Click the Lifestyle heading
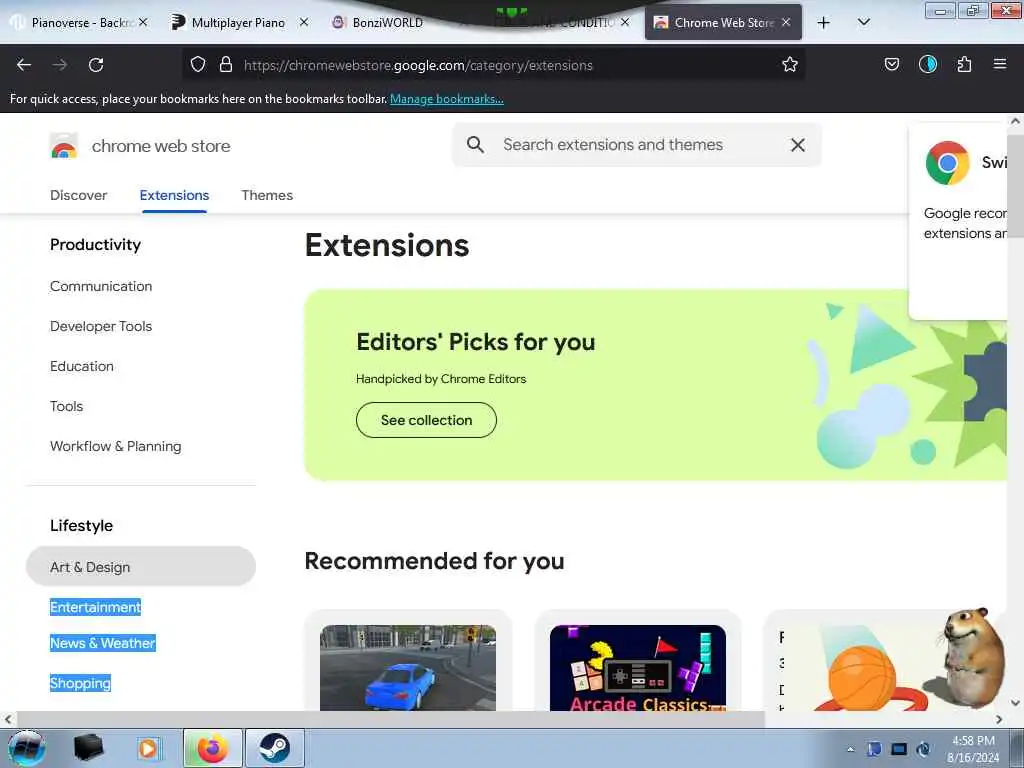The image size is (1024, 768). [x=82, y=525]
